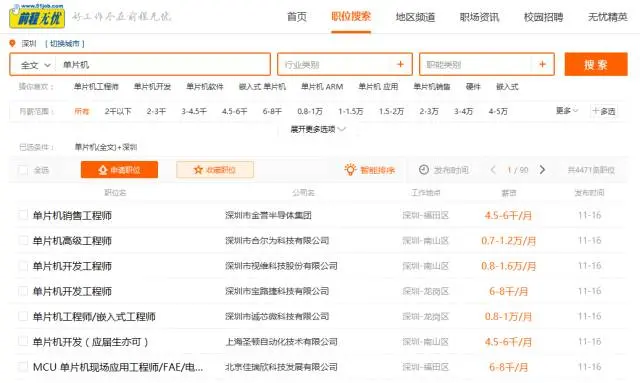Select suggested keyword 单片机销售
Viewport: 640px width, 383px height.
[432, 87]
